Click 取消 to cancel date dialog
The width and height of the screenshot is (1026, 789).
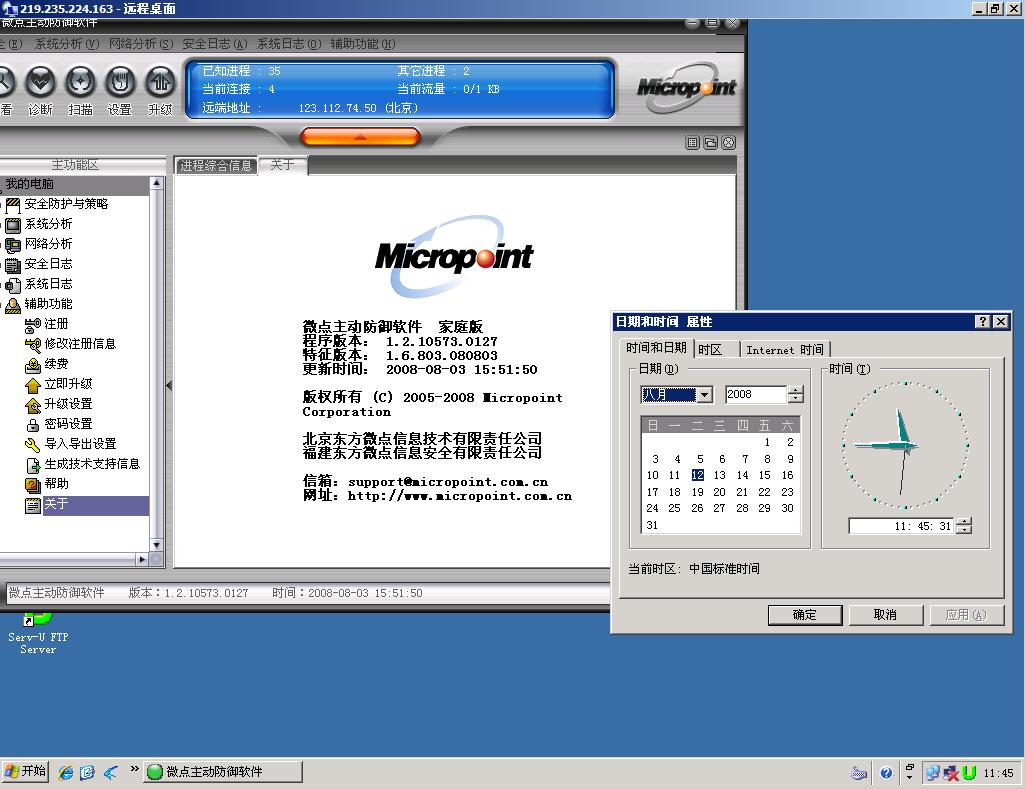coord(885,615)
